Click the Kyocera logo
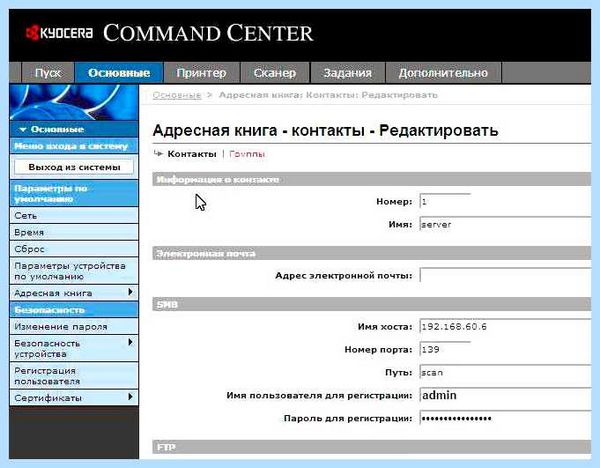Image resolution: width=600 pixels, height=468 pixels. [x=59, y=33]
